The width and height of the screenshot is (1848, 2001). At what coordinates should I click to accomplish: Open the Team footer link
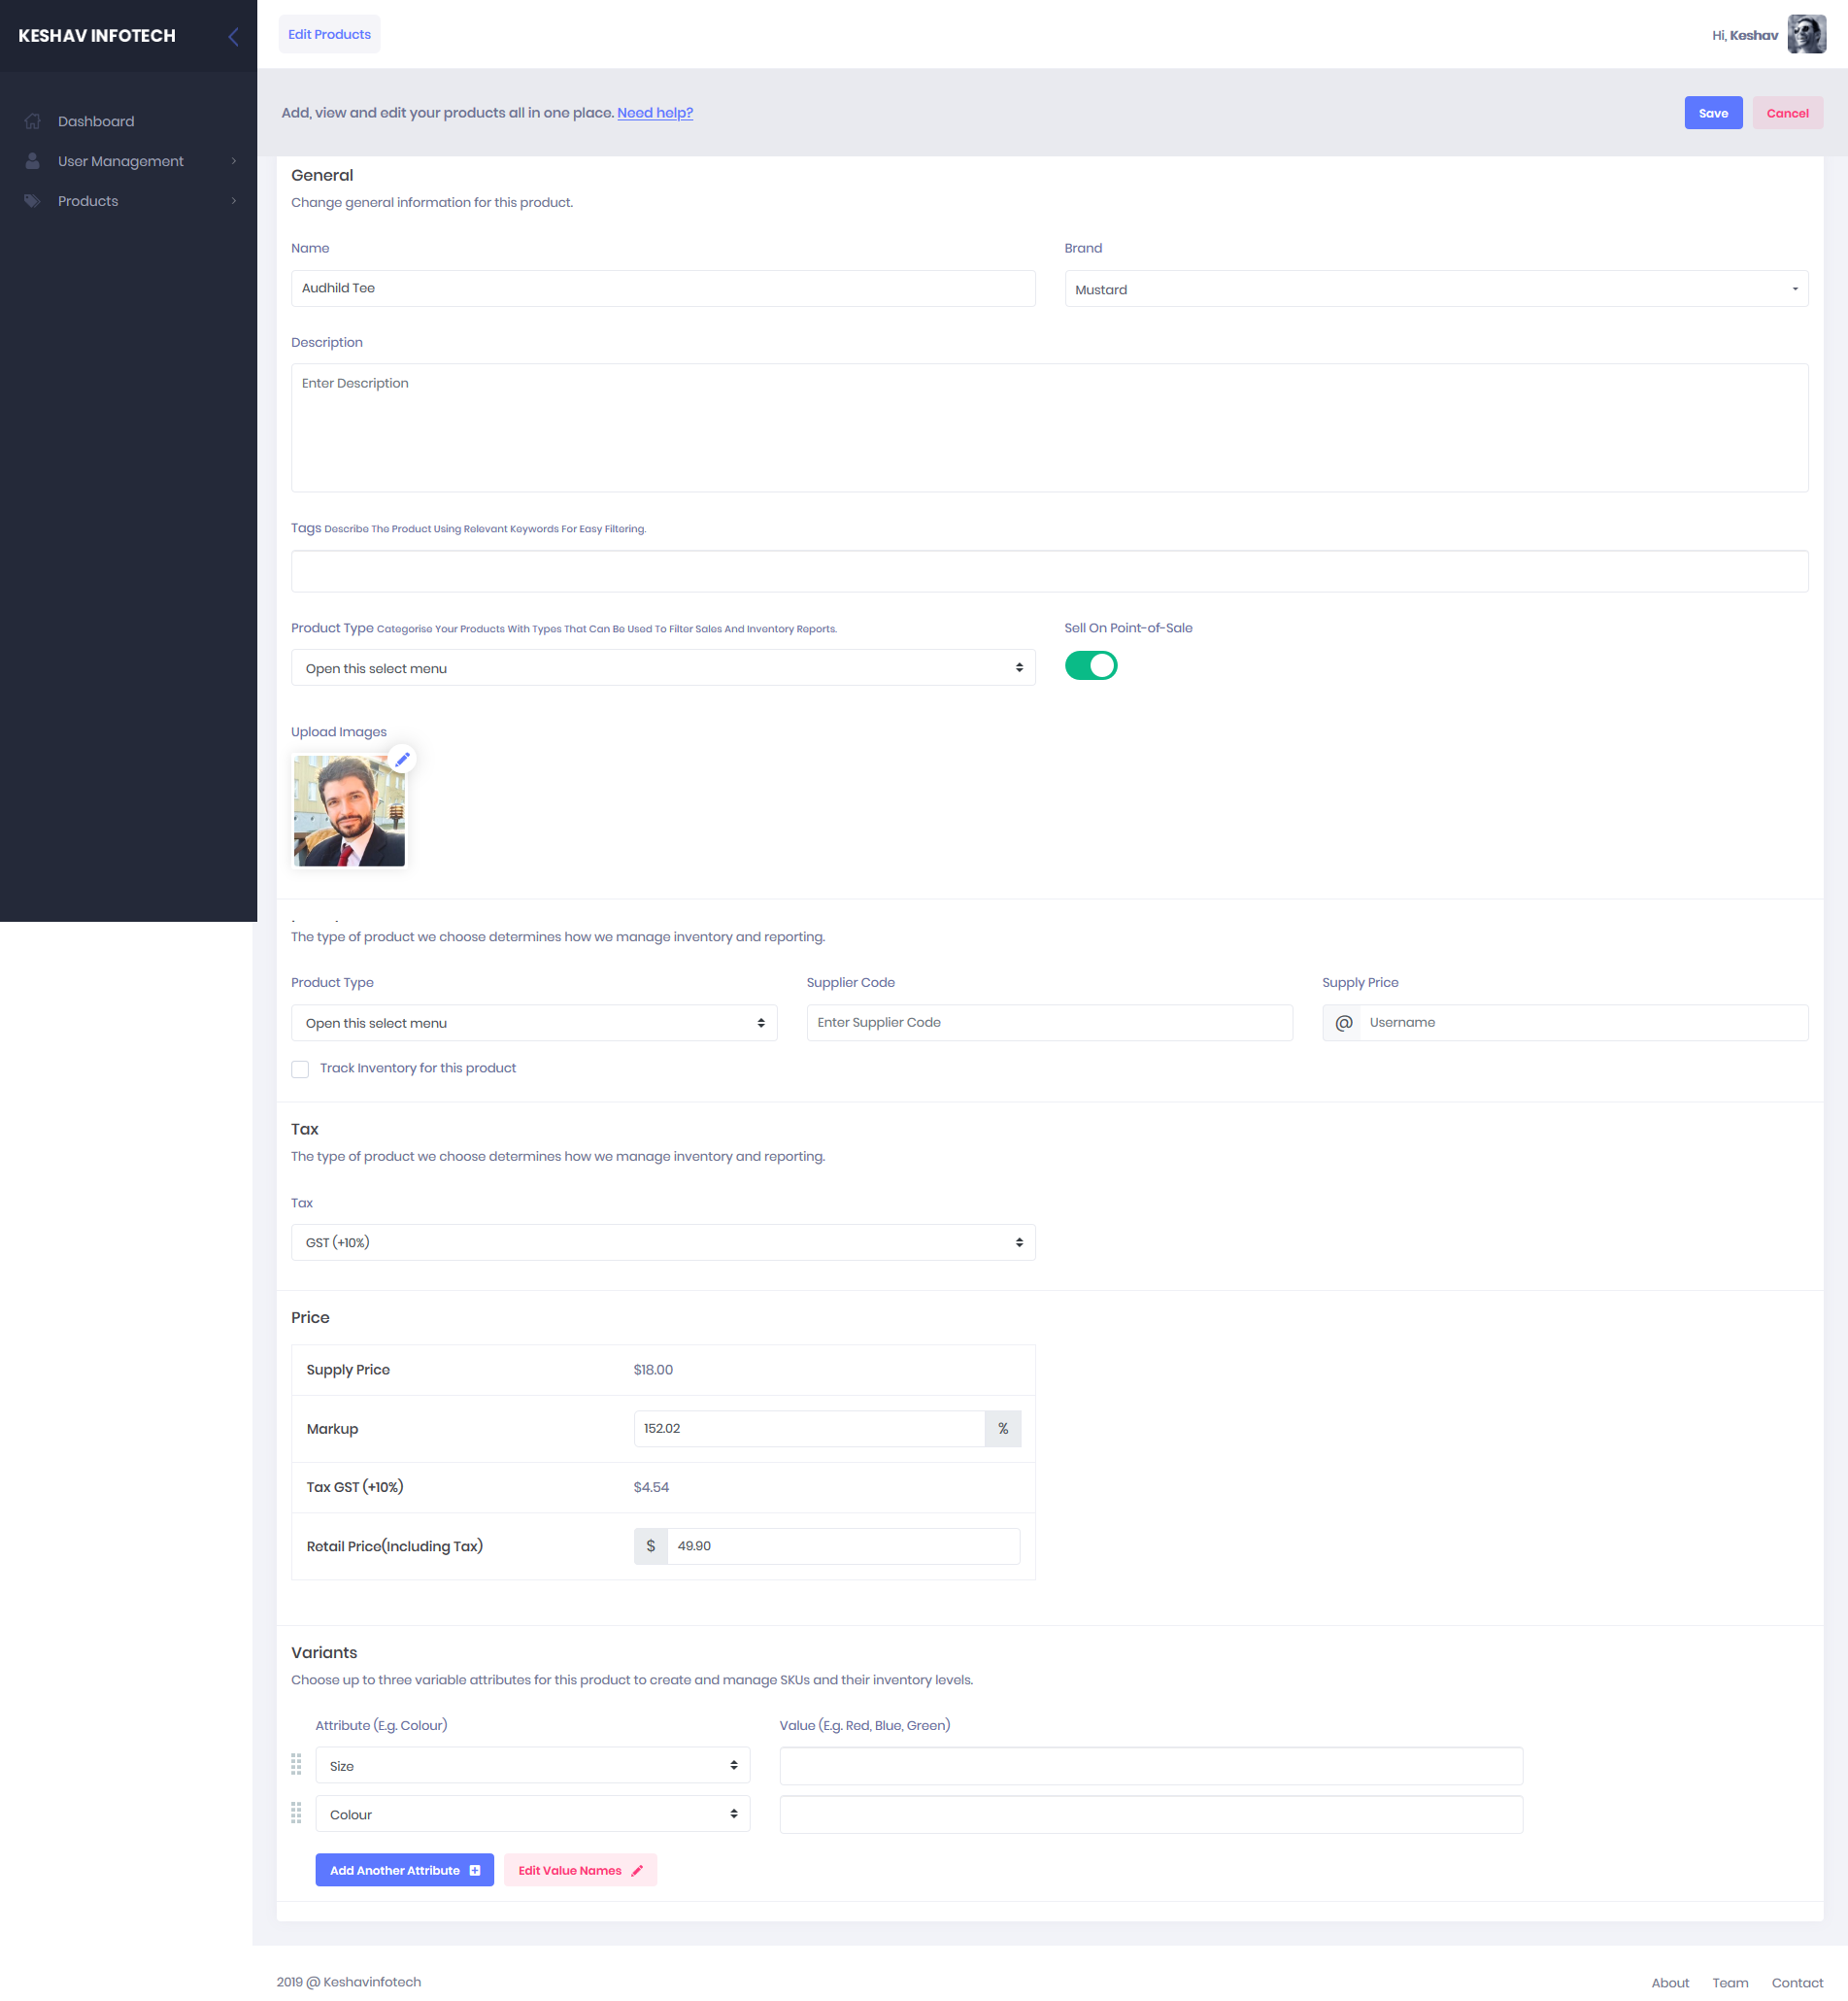[x=1729, y=1982]
